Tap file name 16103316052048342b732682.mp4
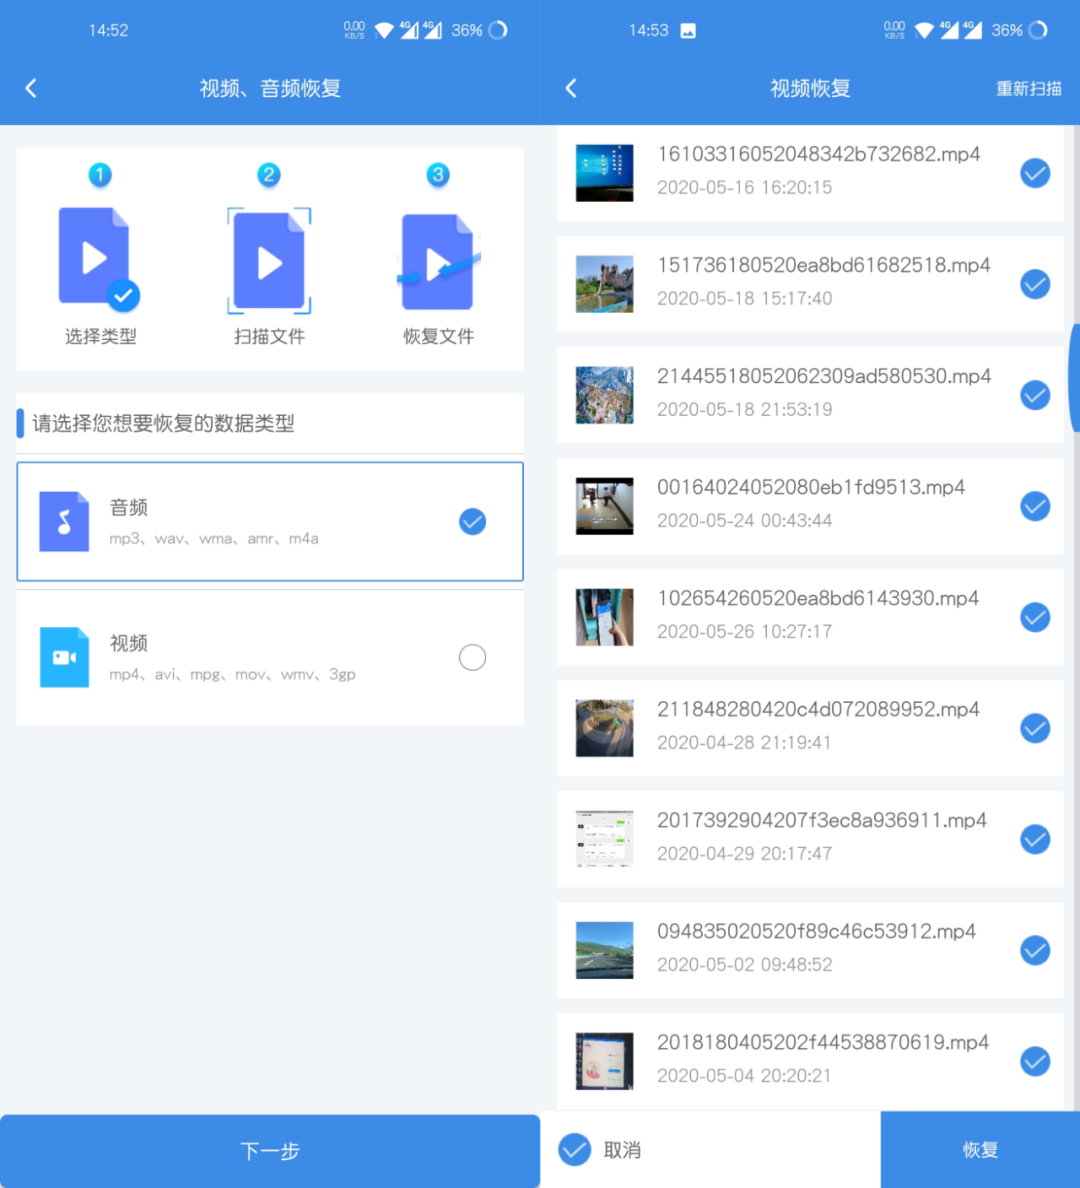The width and height of the screenshot is (1080, 1188). click(x=819, y=154)
